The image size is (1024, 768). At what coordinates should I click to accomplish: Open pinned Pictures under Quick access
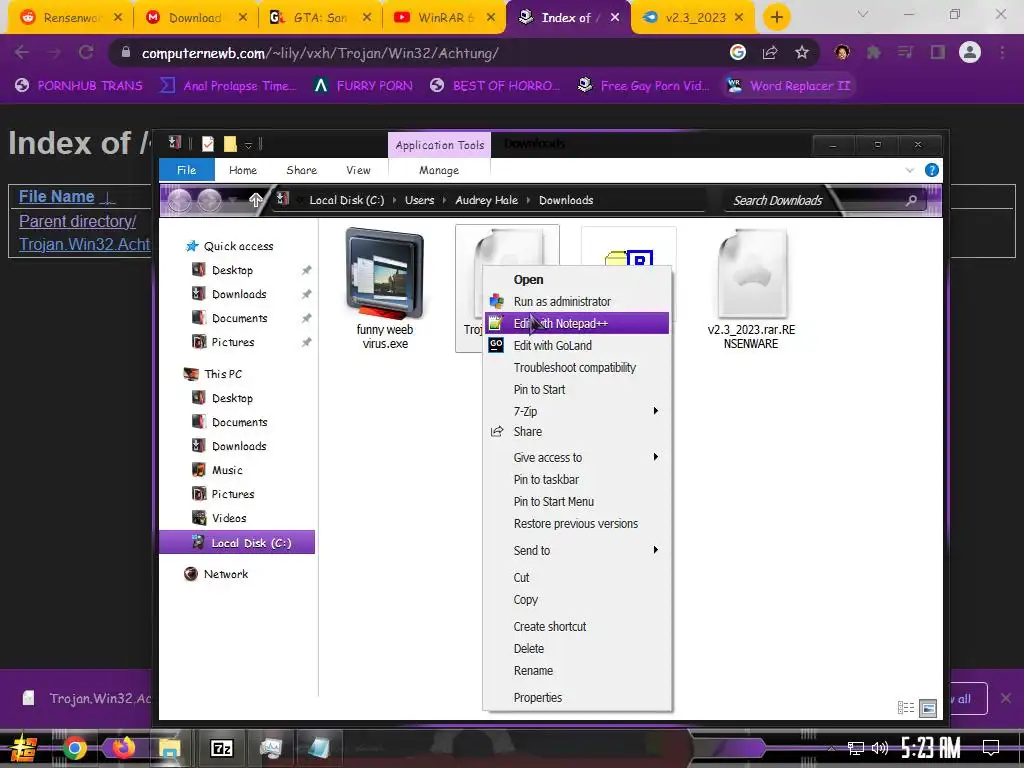point(232,342)
